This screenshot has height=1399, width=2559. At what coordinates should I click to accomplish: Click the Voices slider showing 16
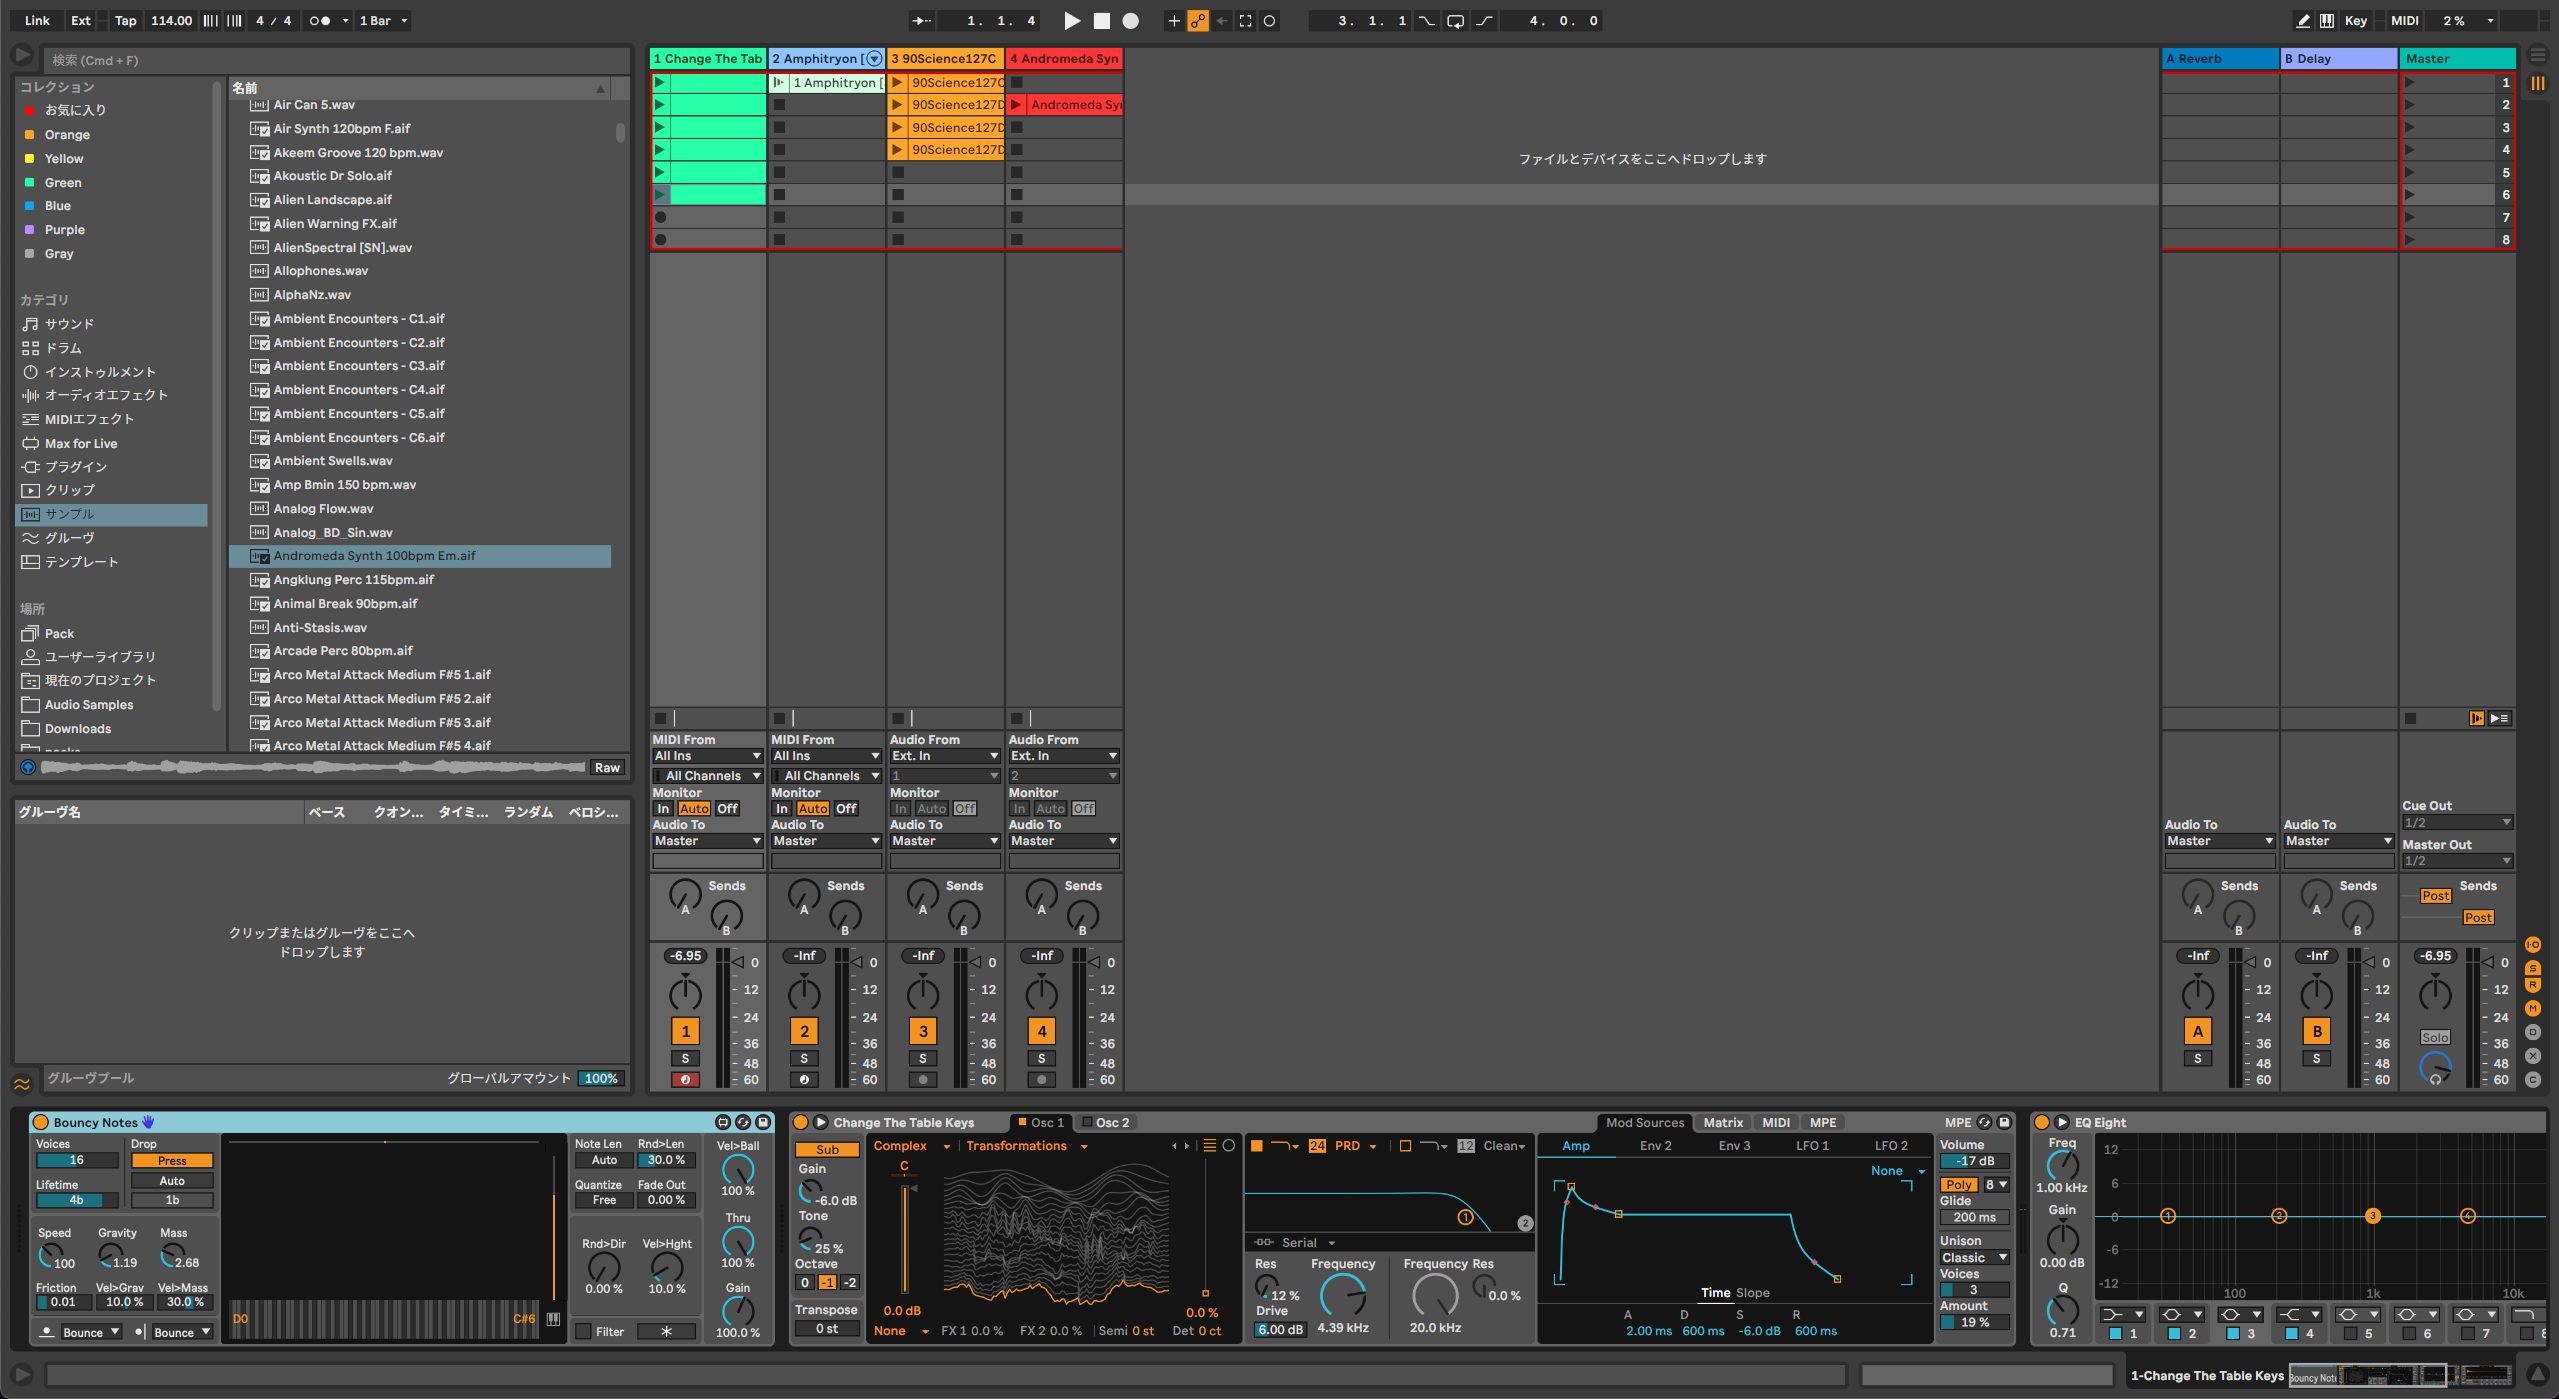click(x=76, y=1160)
